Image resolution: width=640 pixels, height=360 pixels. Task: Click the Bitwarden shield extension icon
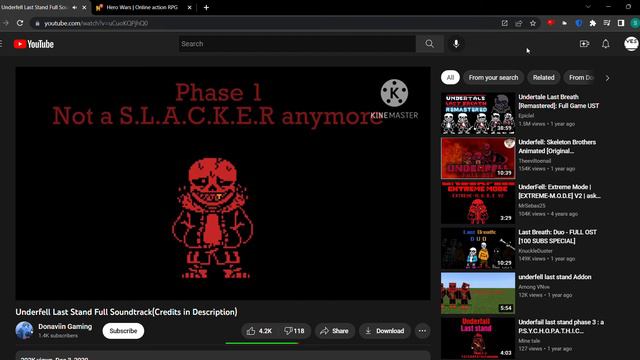[x=578, y=23]
